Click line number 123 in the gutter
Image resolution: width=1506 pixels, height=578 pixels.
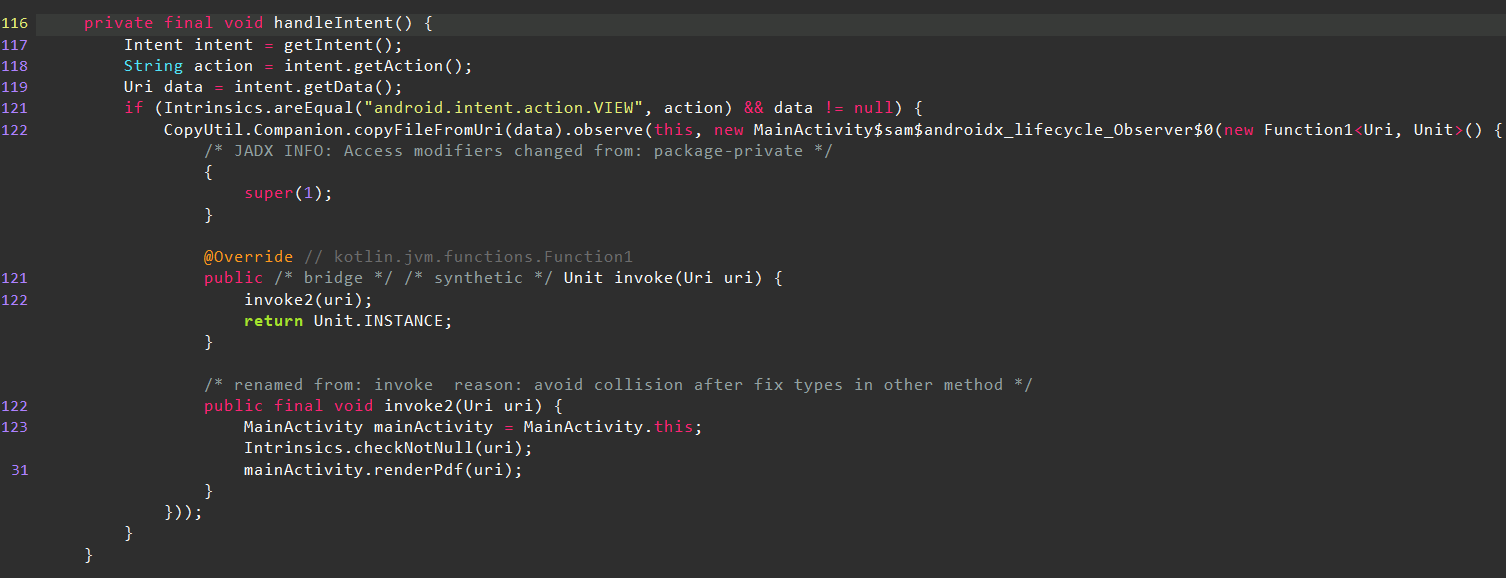click(15, 427)
